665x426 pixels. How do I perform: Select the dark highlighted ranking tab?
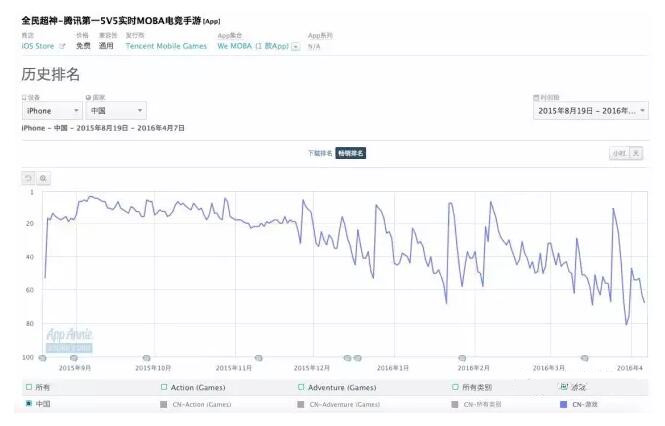[x=351, y=153]
